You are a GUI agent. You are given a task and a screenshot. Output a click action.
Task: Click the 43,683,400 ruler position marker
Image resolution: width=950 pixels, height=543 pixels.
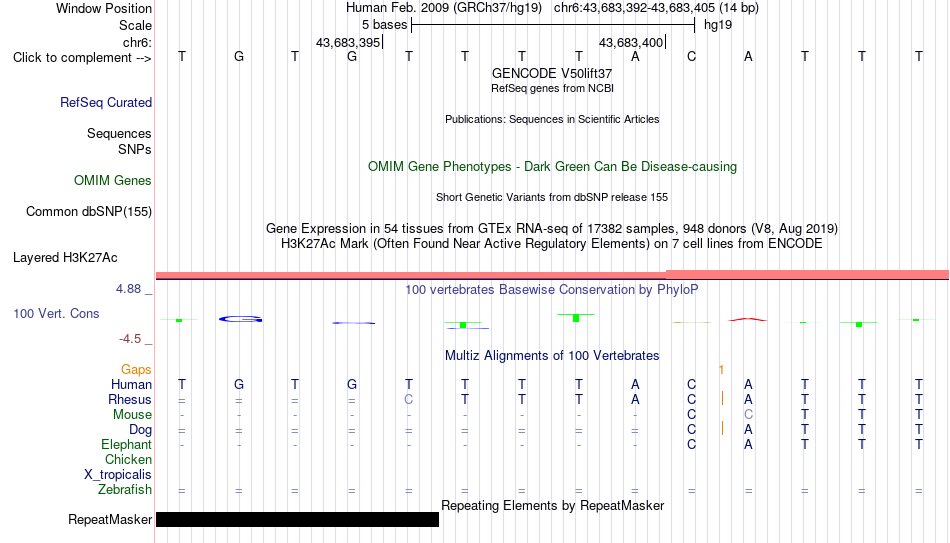coord(631,42)
